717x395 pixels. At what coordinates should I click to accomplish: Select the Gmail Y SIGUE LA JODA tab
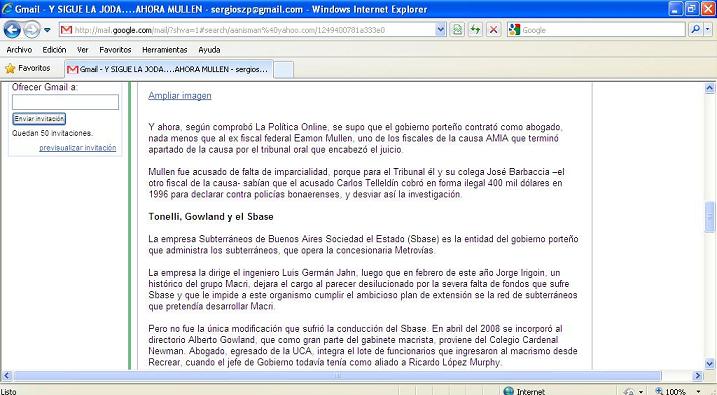click(169, 69)
